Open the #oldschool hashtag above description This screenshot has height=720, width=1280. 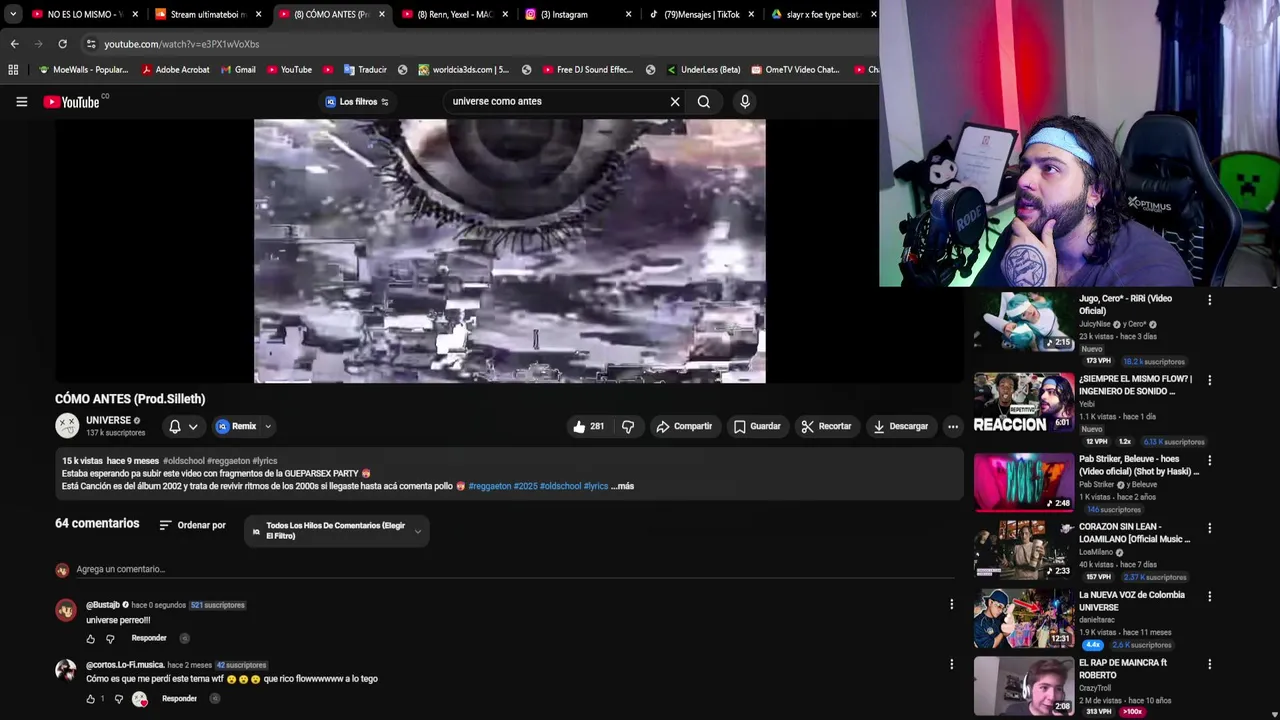coord(183,461)
